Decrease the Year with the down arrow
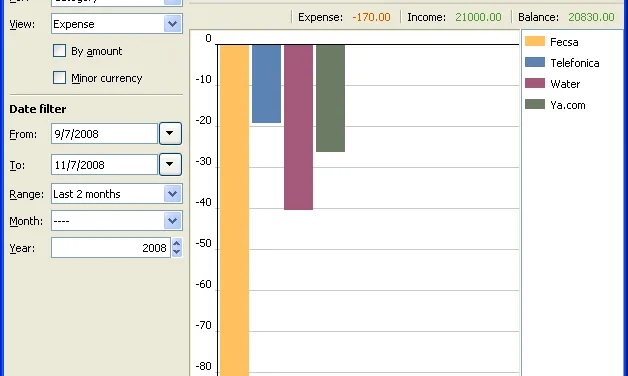Screen dimensions: 628x376 tap(177, 252)
